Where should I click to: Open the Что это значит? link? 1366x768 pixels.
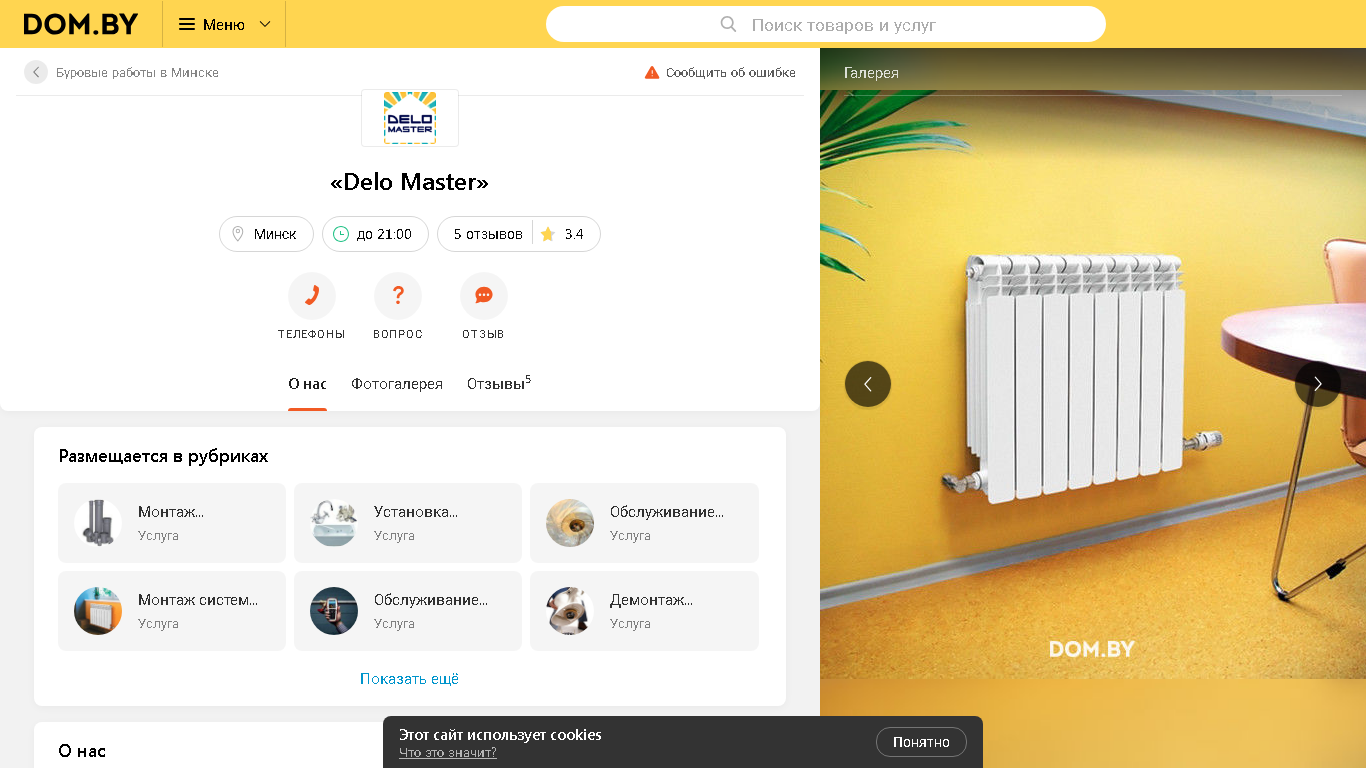[448, 753]
